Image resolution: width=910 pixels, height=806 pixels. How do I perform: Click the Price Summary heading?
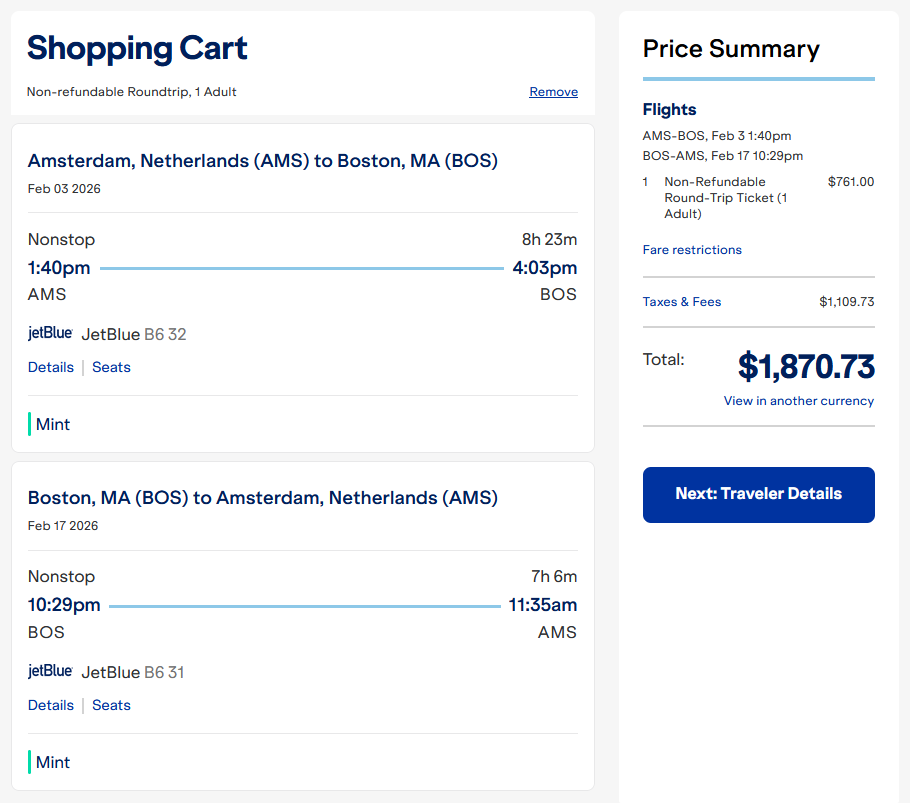(x=731, y=49)
